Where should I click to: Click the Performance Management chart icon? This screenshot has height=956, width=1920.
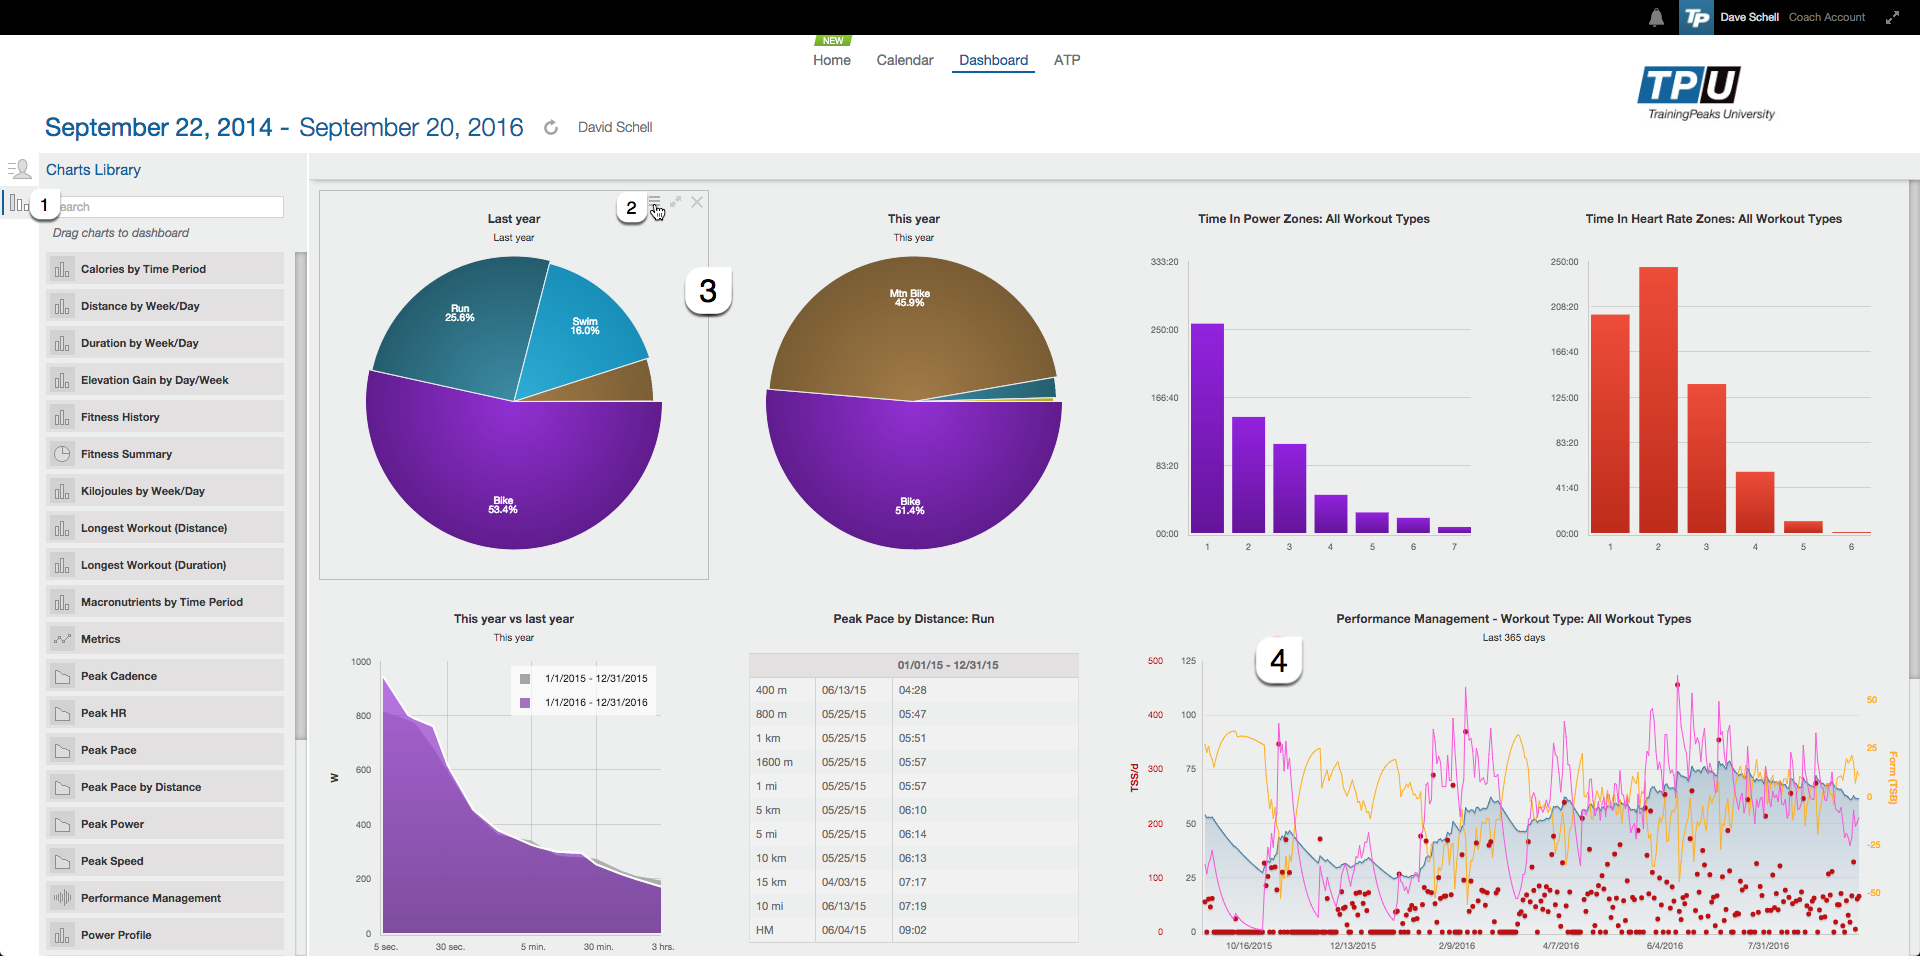pos(62,898)
